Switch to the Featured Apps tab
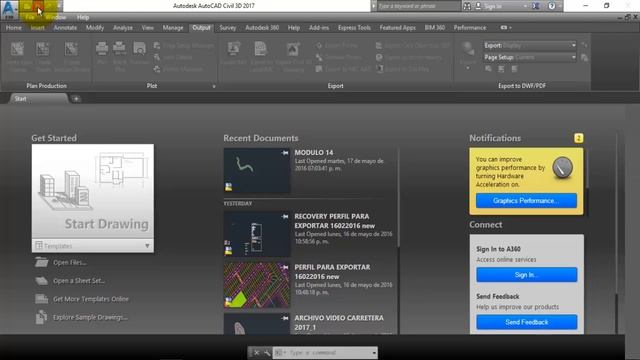640x360 pixels. (397, 28)
